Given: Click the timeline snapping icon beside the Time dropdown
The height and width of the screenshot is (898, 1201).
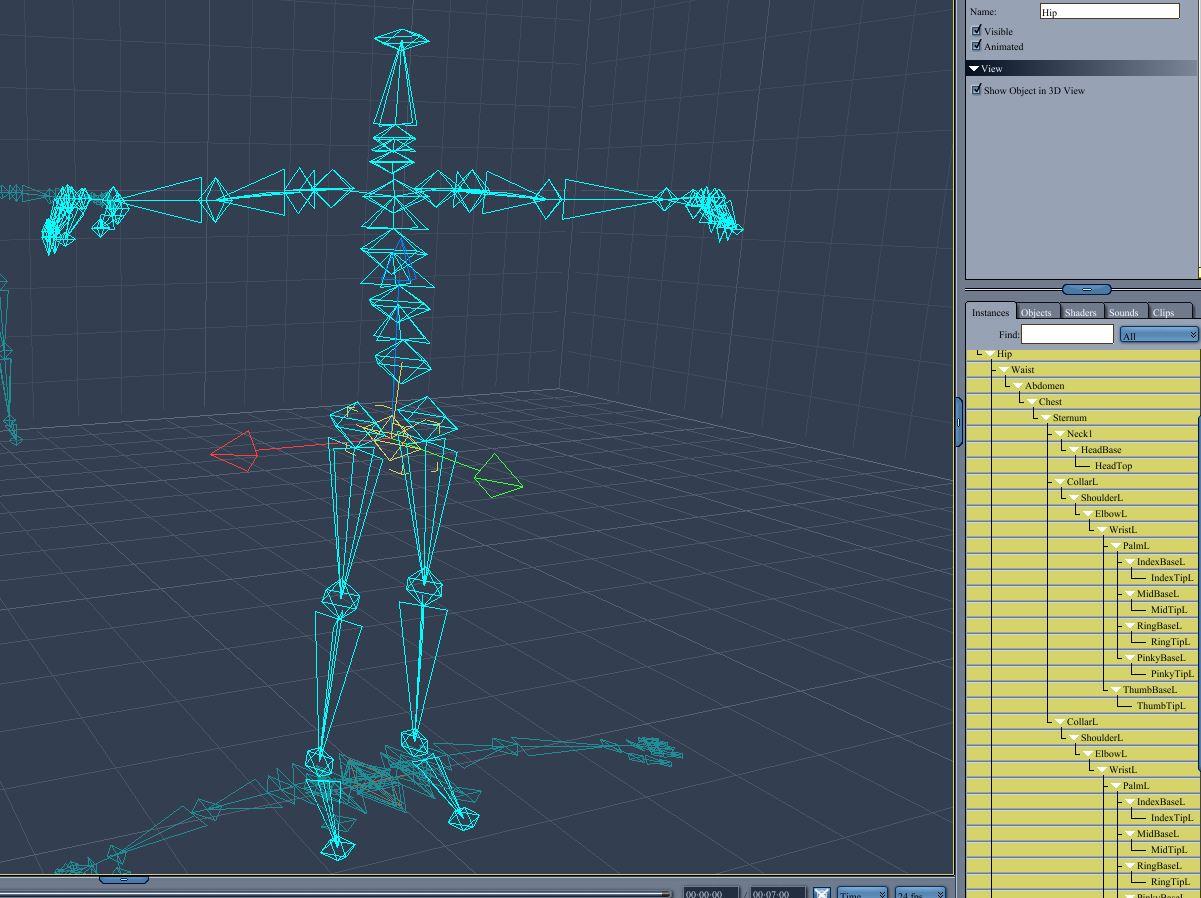Looking at the screenshot, I should click(821, 893).
